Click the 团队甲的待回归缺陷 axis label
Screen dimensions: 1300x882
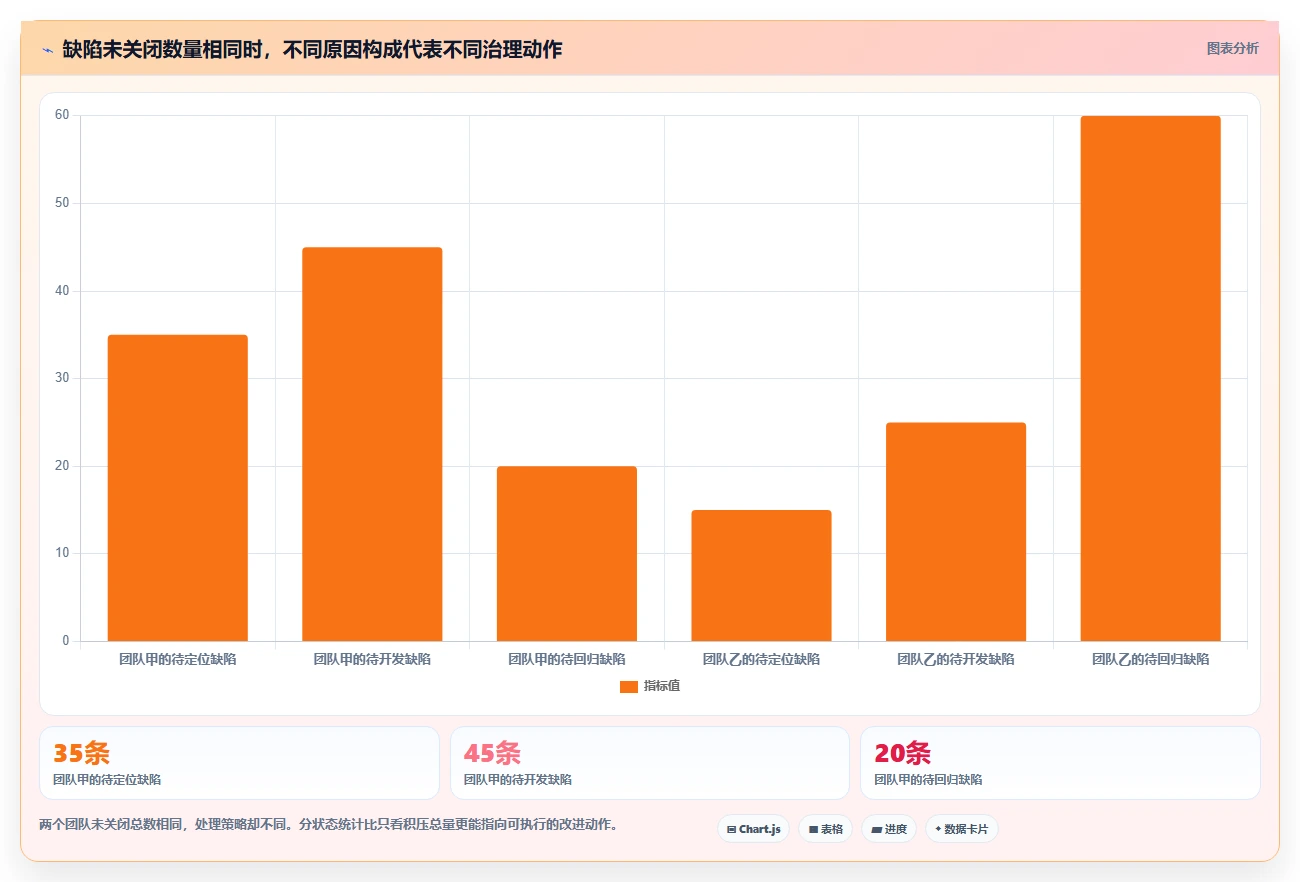click(567, 659)
